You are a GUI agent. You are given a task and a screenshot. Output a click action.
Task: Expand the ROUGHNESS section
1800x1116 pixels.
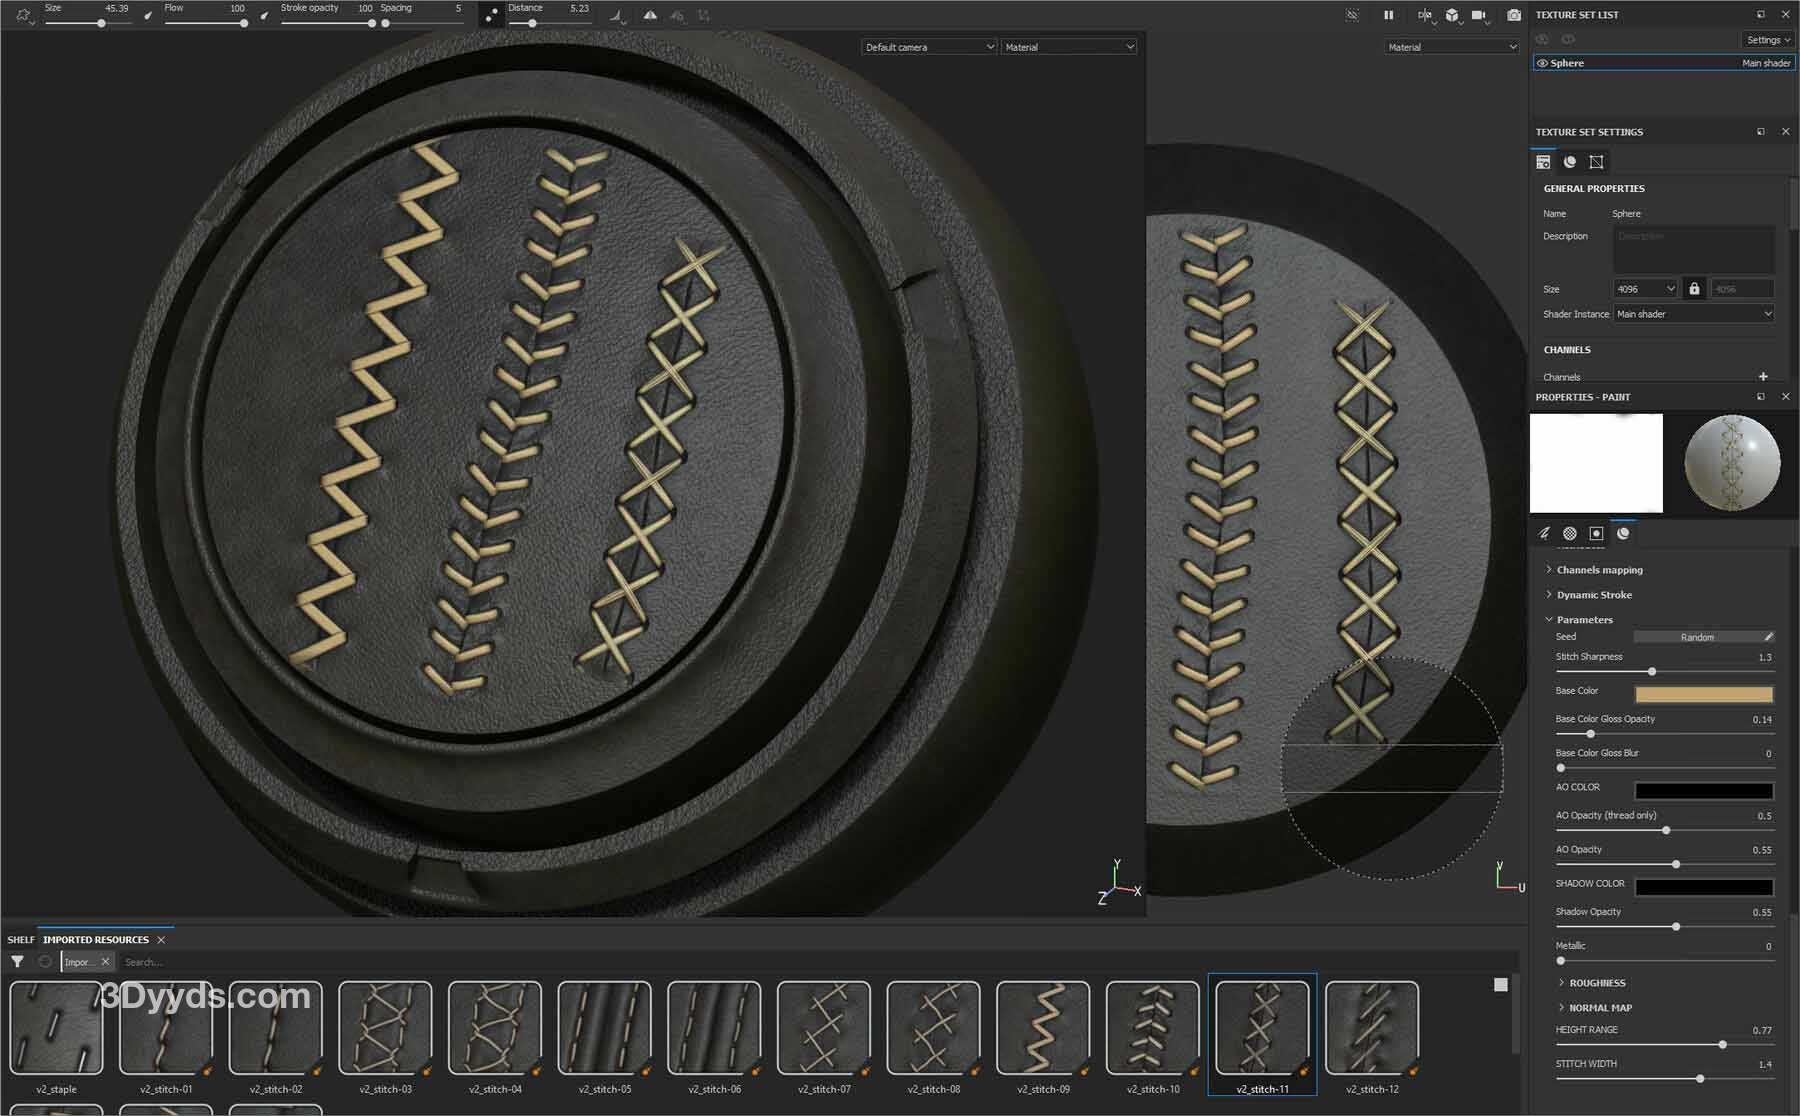(x=1597, y=983)
